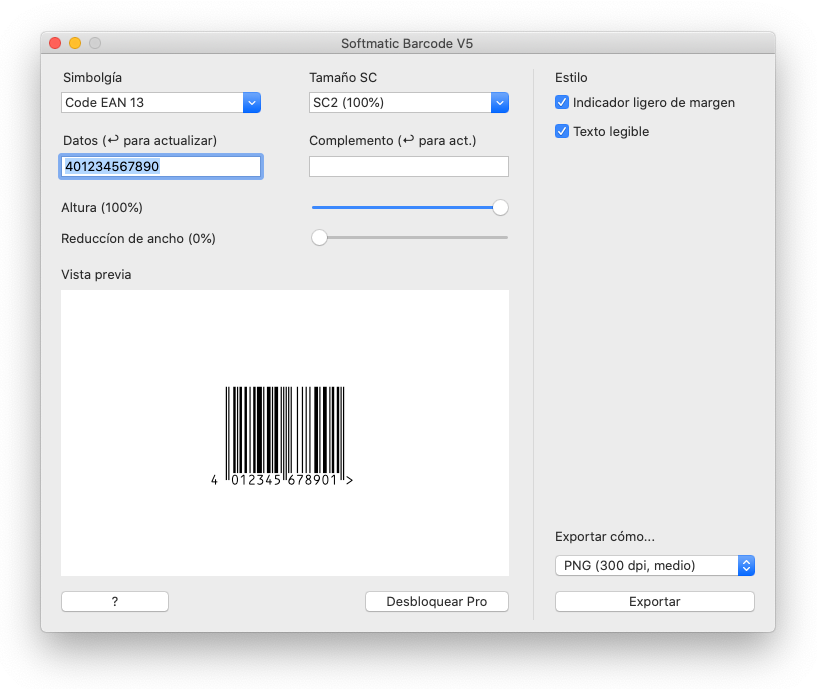This screenshot has width=817, height=689.
Task: Click the '>' margin indicator beside barcode digits
Action: point(349,481)
